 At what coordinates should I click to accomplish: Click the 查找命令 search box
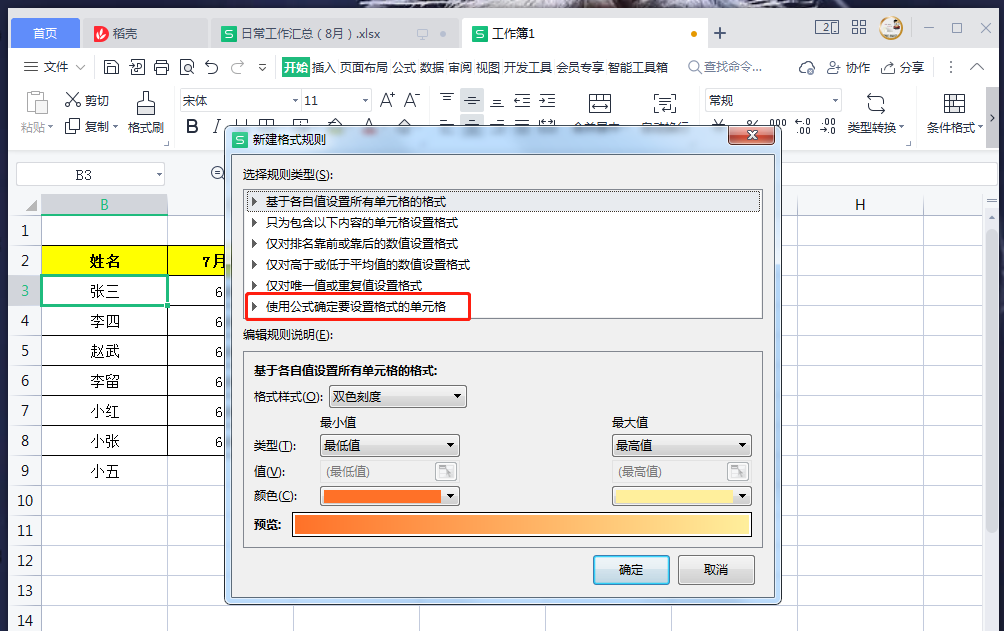725,67
